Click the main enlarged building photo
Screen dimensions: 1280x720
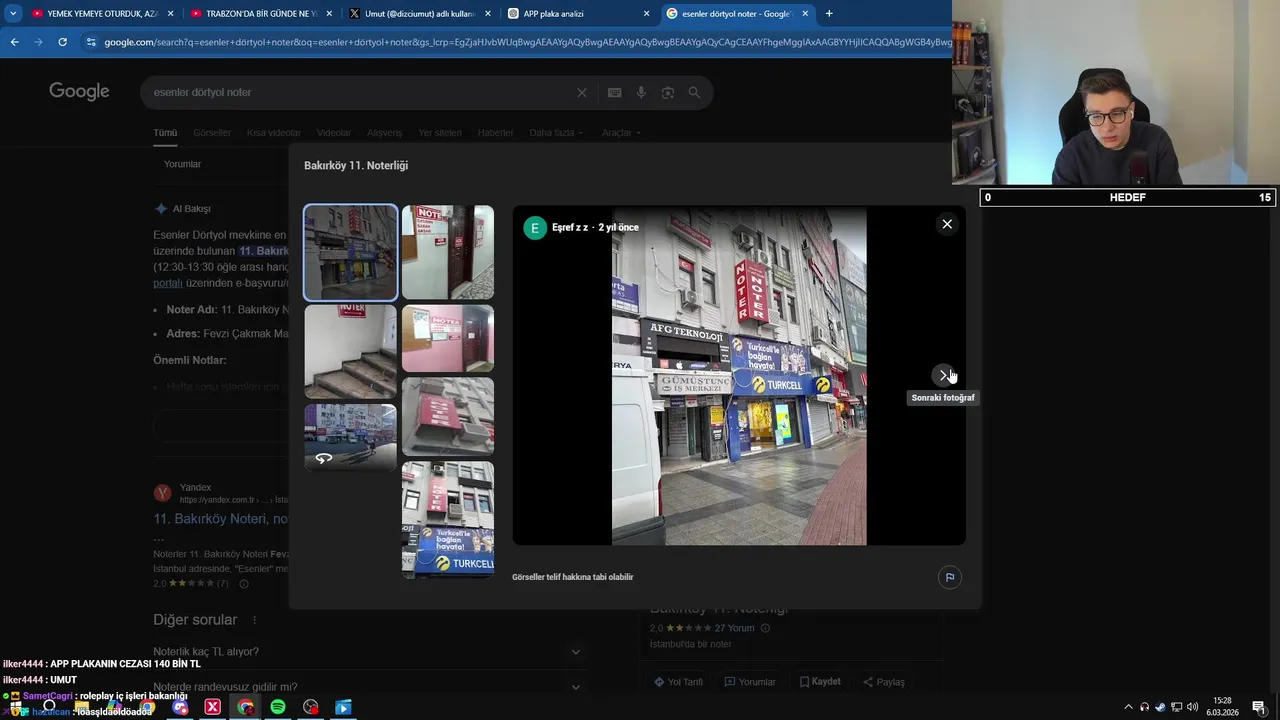pyautogui.click(x=739, y=376)
